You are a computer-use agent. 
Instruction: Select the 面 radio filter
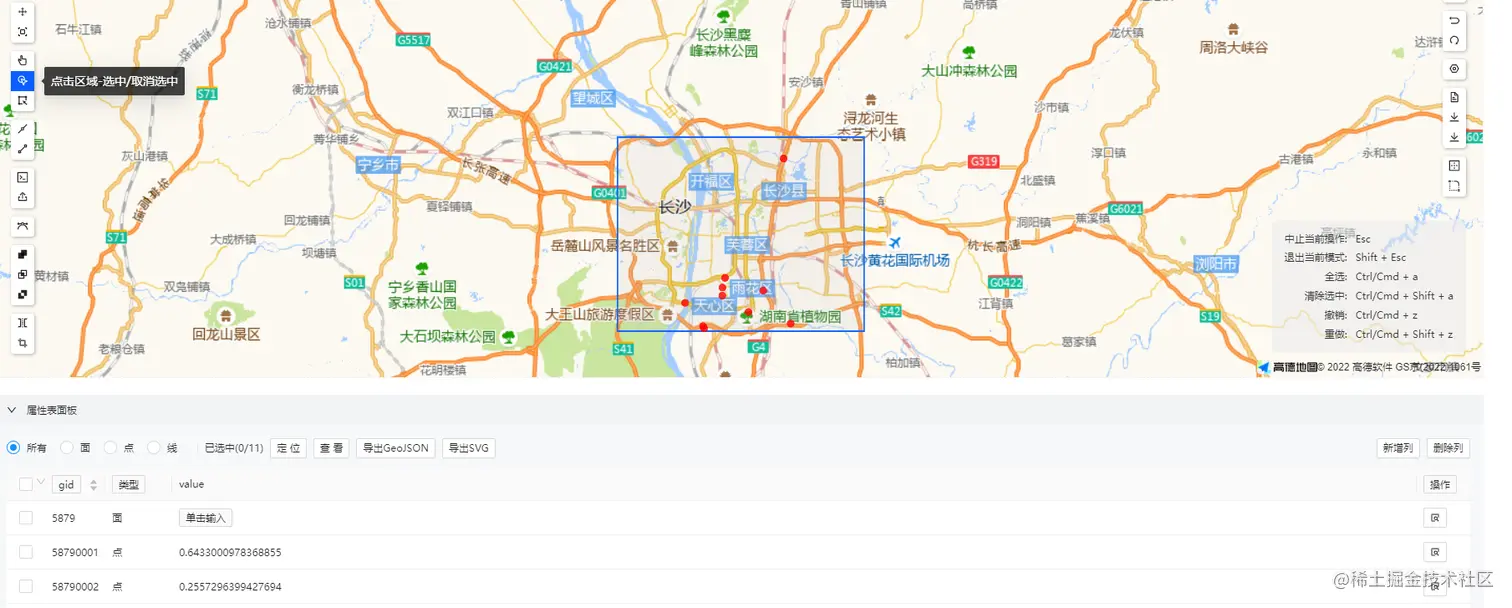(67, 448)
